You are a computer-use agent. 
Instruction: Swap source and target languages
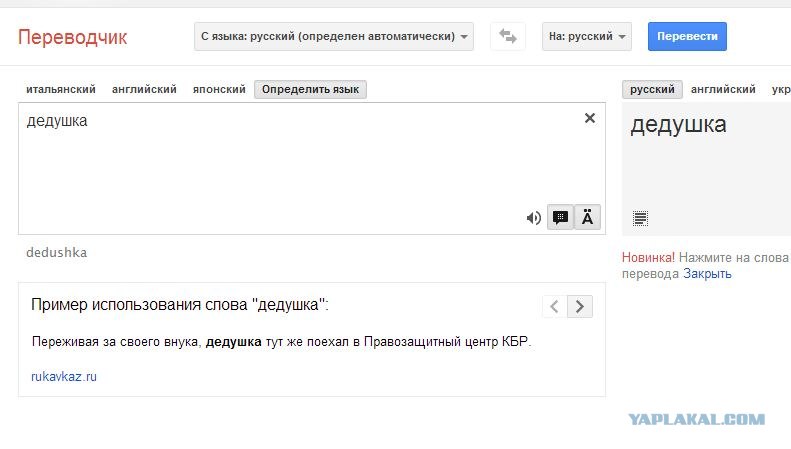point(508,37)
